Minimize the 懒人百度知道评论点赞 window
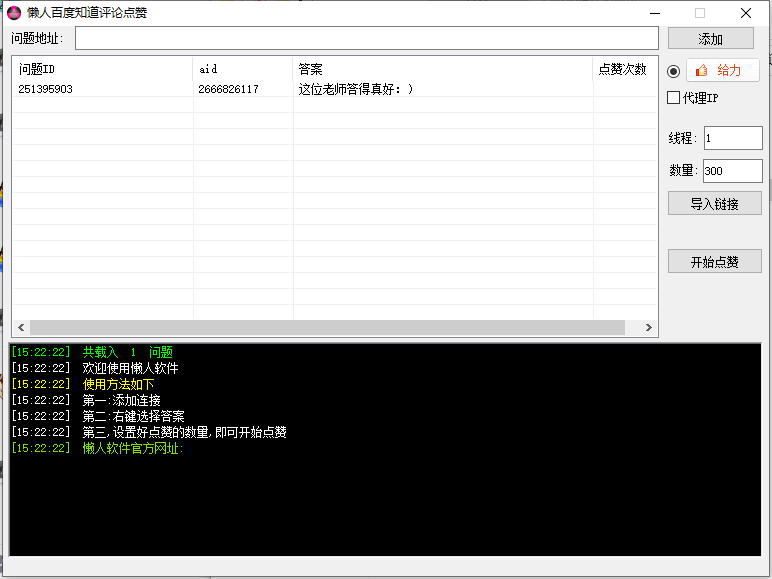This screenshot has height=579, width=772. pos(655,13)
